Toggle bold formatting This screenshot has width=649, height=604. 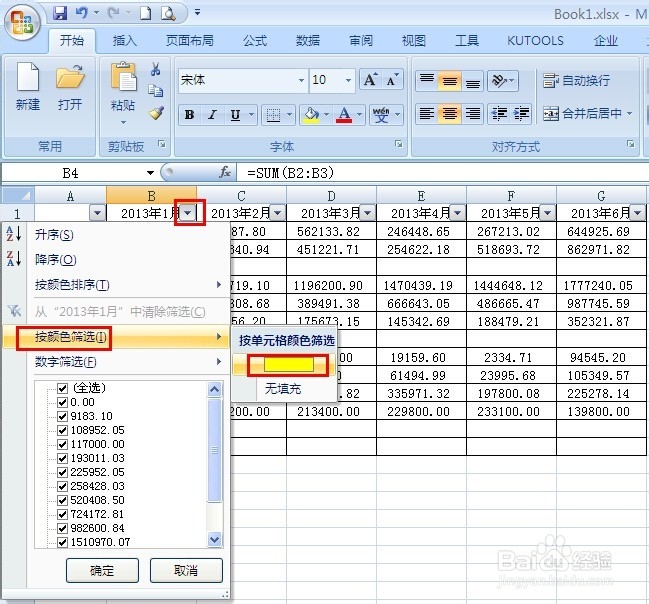(x=190, y=115)
